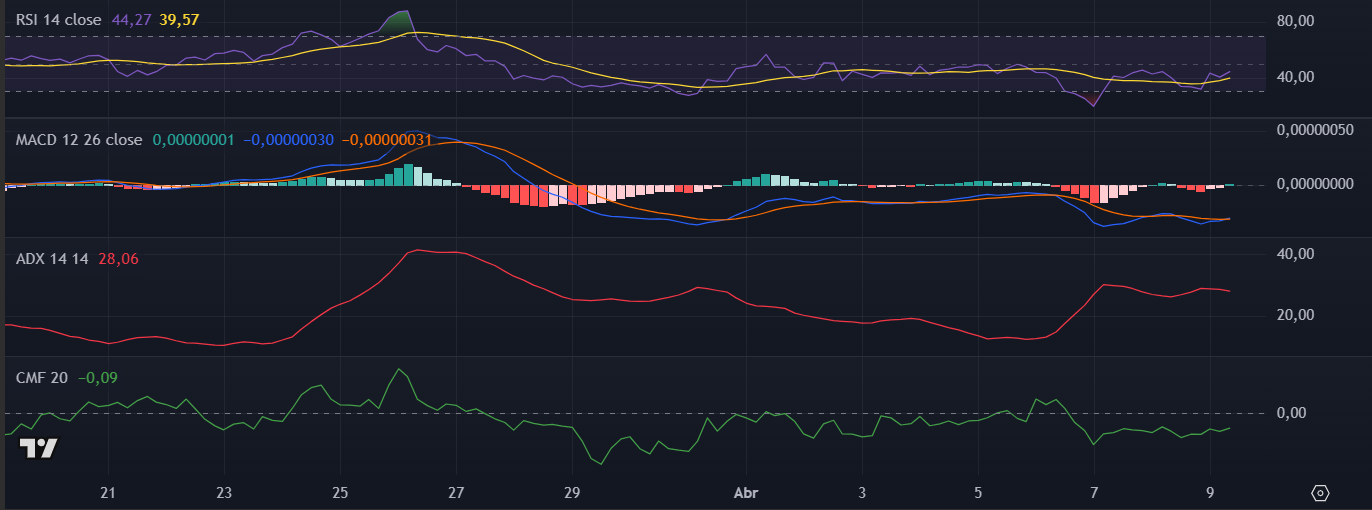Click the ADX value 28,06
1372x510 pixels.
[118, 259]
